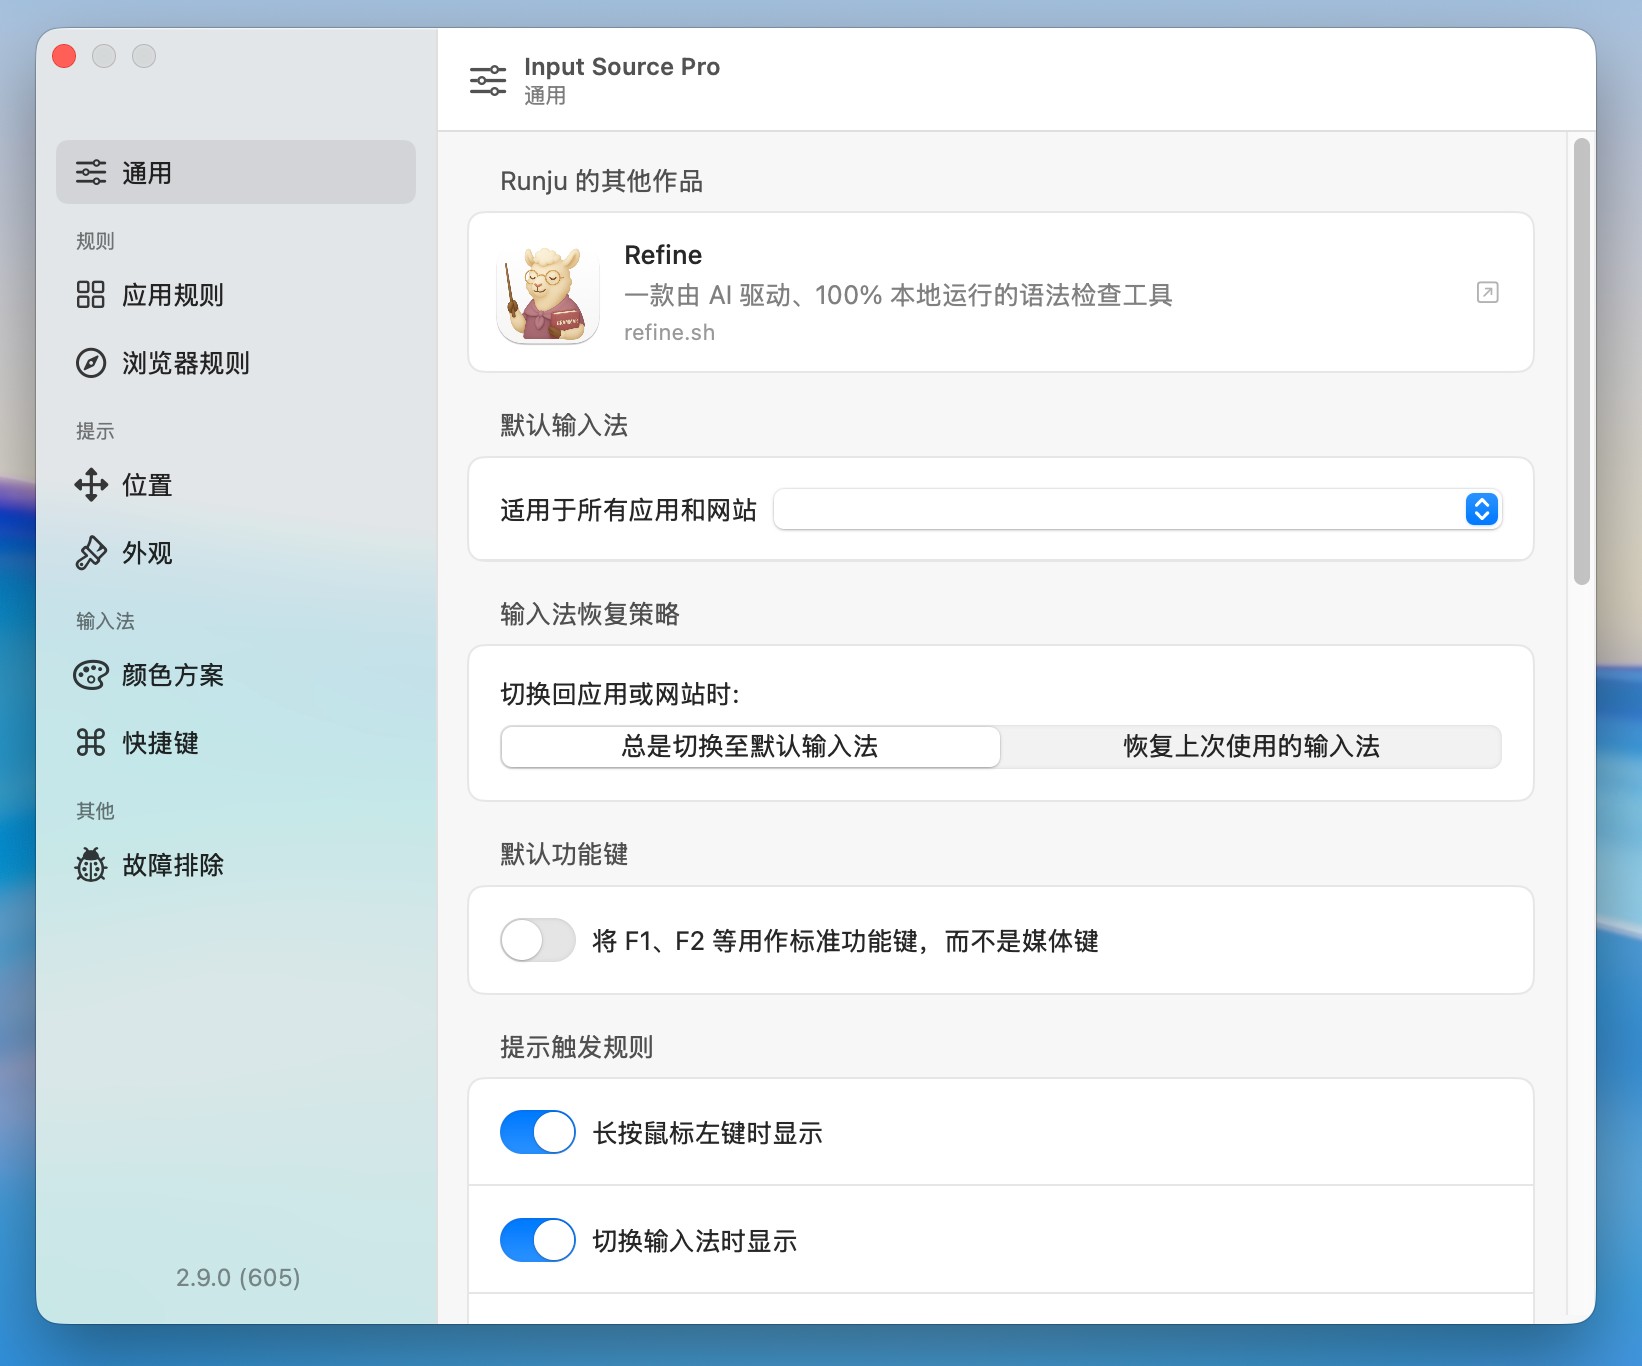Click the external link arrow on Refine card
This screenshot has height=1366, width=1642.
click(x=1487, y=292)
